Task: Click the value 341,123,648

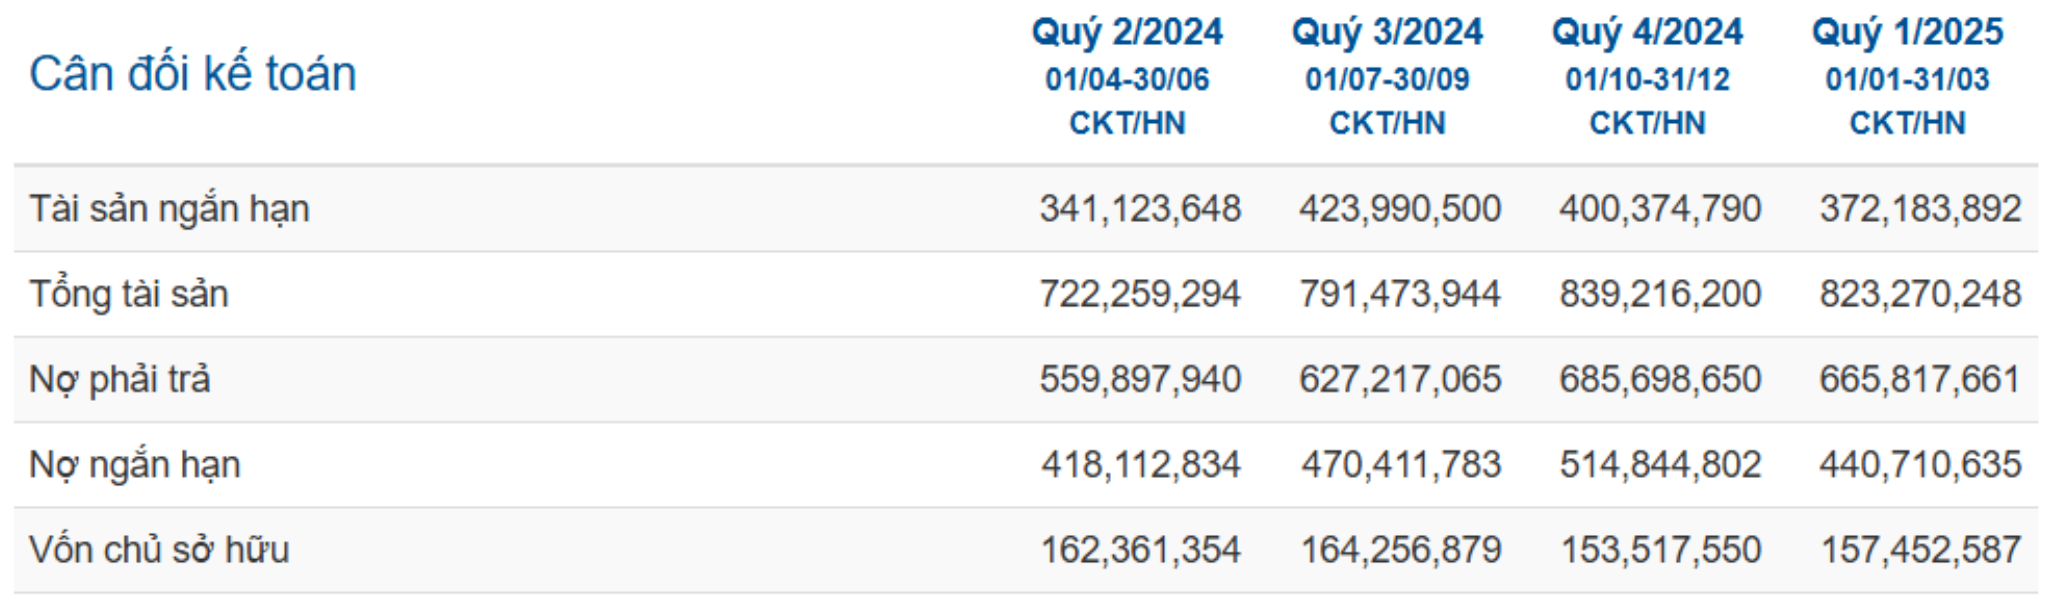Action: [1140, 209]
